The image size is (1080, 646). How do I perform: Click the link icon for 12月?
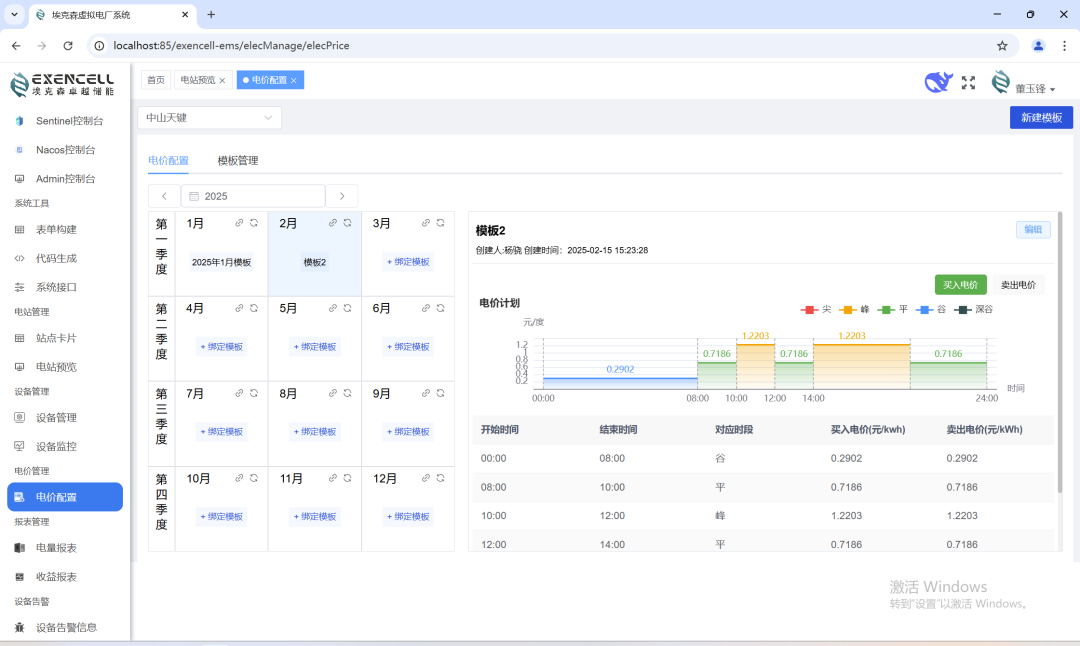click(x=426, y=478)
